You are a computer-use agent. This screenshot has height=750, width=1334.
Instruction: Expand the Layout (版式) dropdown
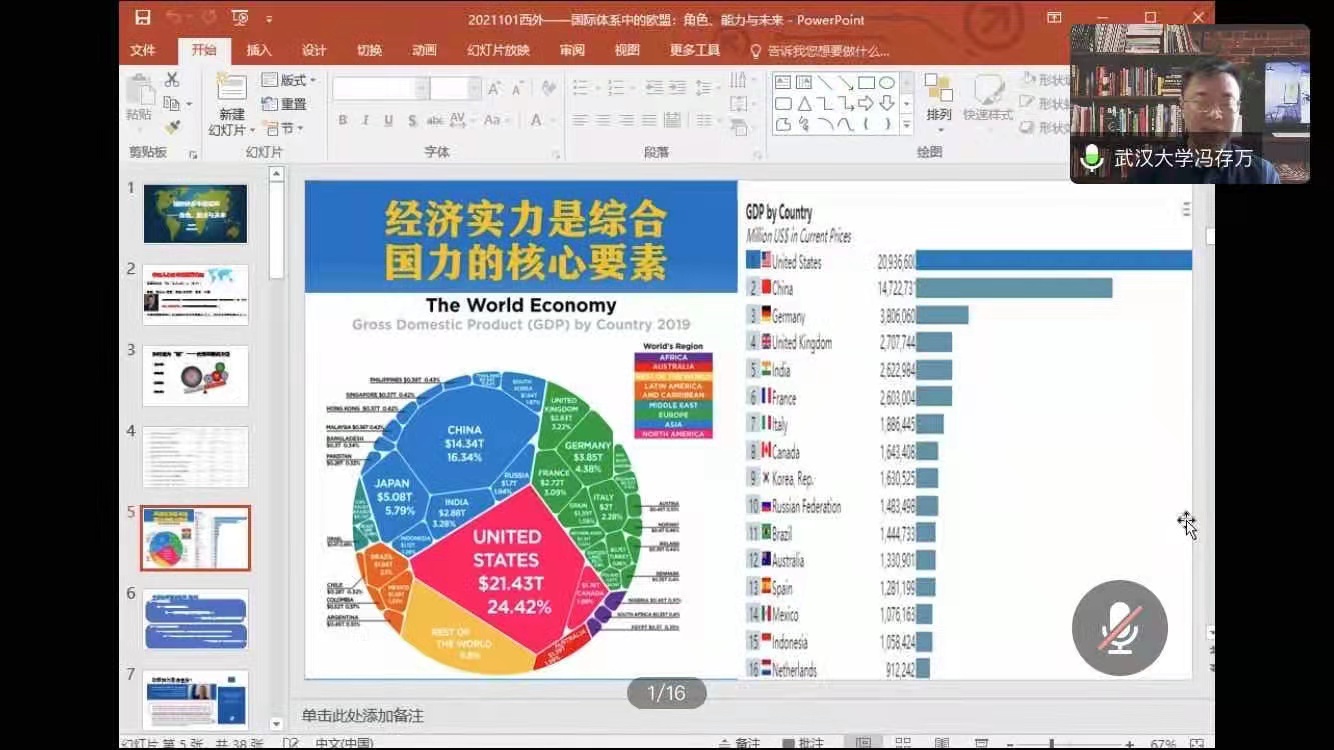click(288, 80)
